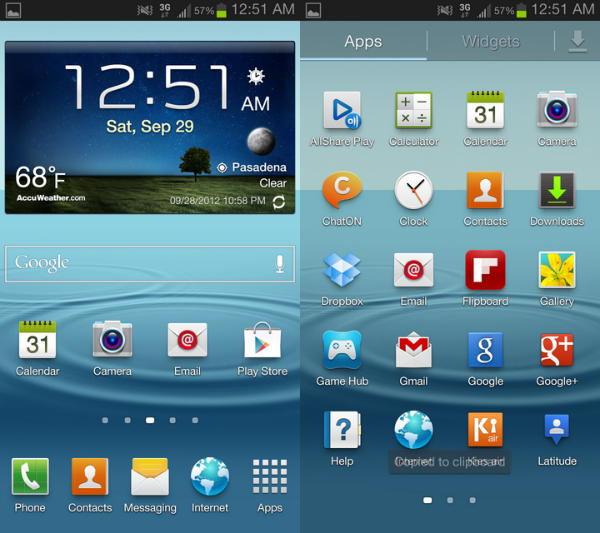Tap the 68°F temperature reading

click(40, 177)
